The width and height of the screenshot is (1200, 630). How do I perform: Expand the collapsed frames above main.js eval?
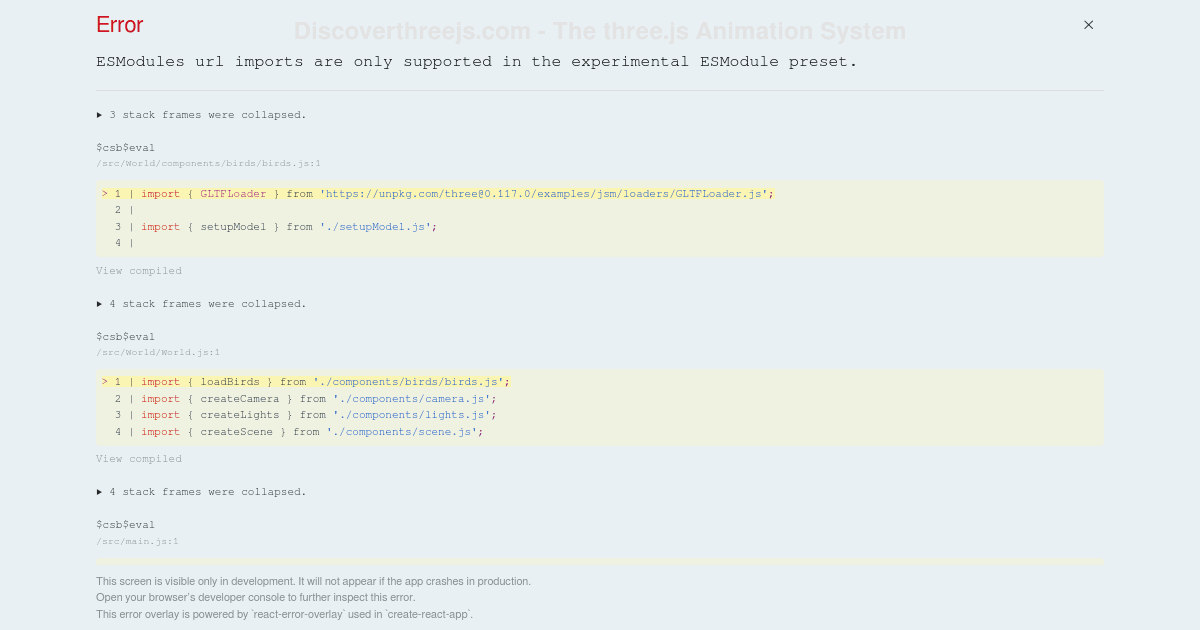pos(201,492)
